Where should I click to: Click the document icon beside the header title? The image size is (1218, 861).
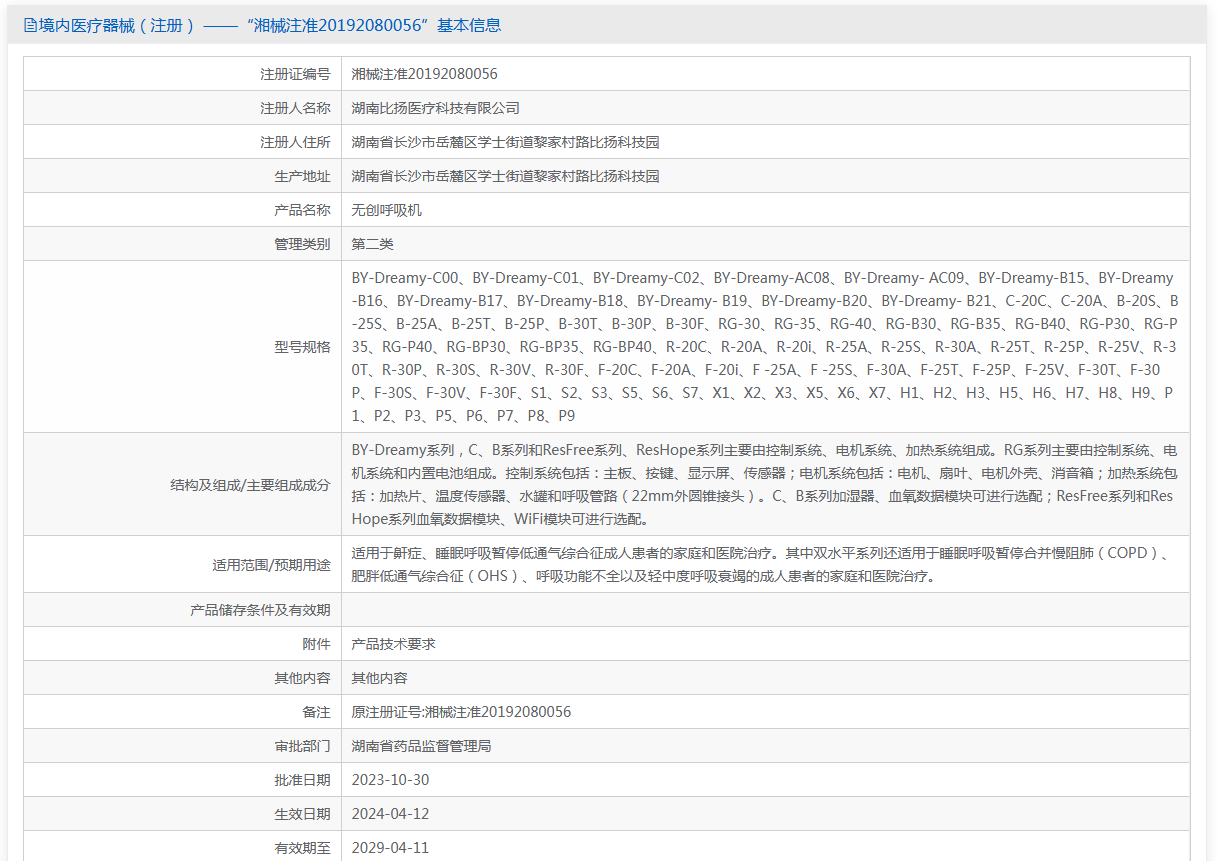point(30,26)
